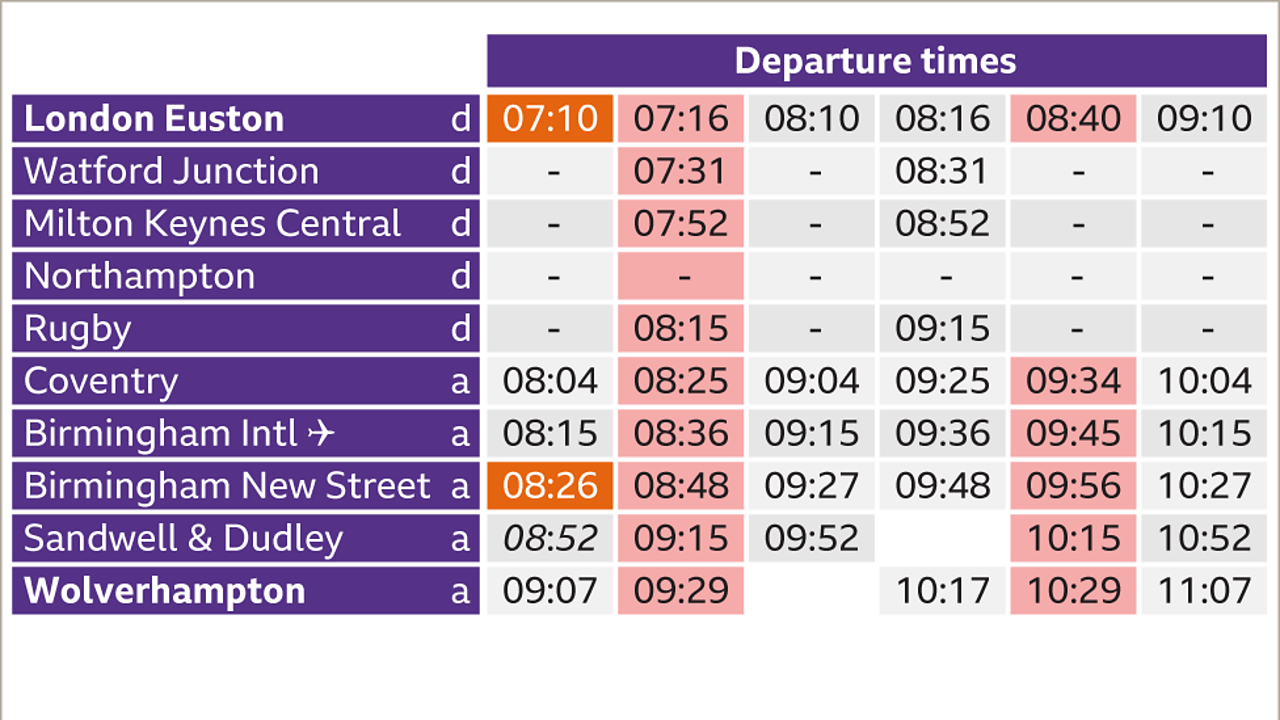Image resolution: width=1280 pixels, height=720 pixels.
Task: Click the 10:17 Wolverhampton arrival time
Action: tap(942, 591)
